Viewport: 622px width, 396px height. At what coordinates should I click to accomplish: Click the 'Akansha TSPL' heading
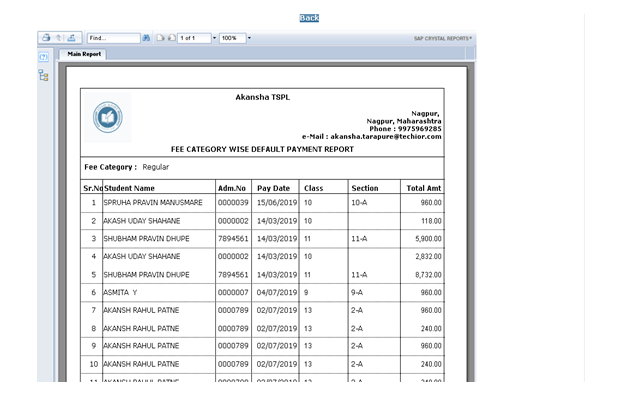point(263,97)
